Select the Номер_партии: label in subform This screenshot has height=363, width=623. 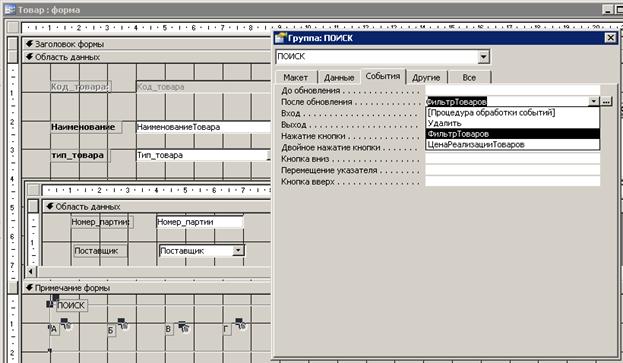click(x=102, y=222)
